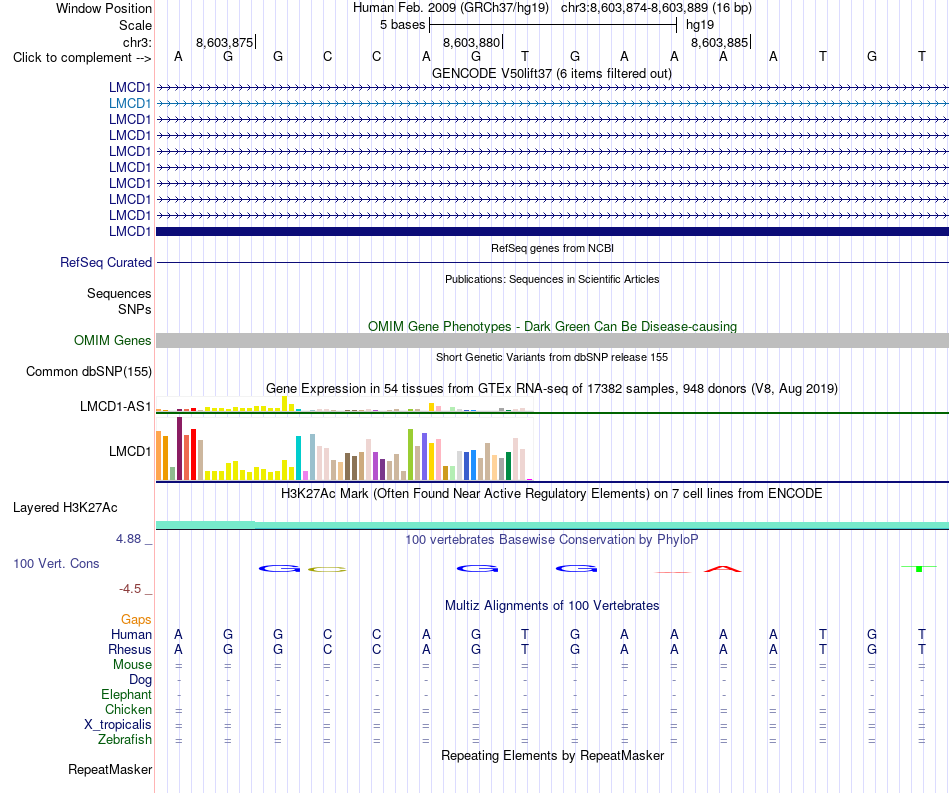The height and width of the screenshot is (793, 950).
Task: Click the hg19 label next to the scale bar
Action: (700, 25)
